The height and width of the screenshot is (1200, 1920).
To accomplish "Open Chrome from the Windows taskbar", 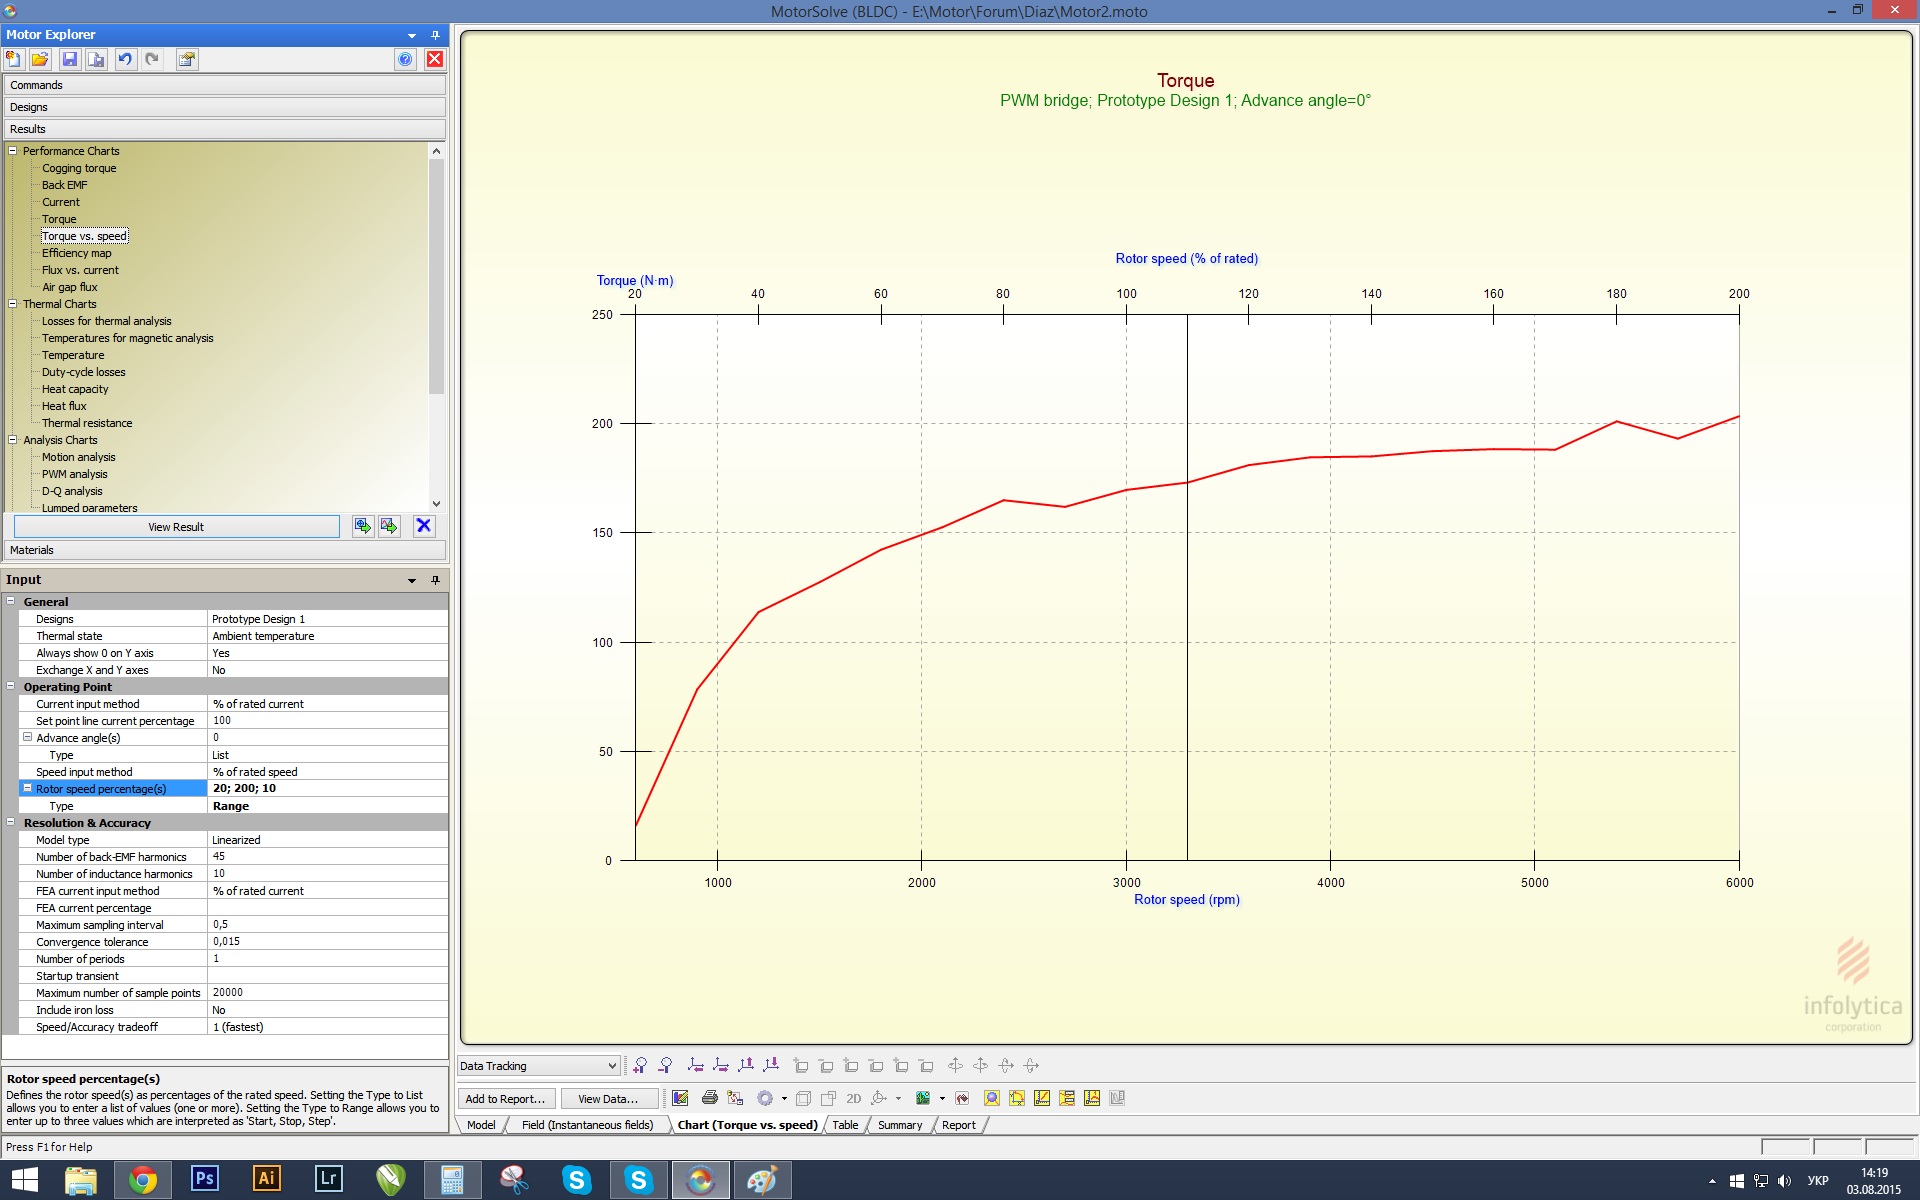I will tap(143, 1180).
